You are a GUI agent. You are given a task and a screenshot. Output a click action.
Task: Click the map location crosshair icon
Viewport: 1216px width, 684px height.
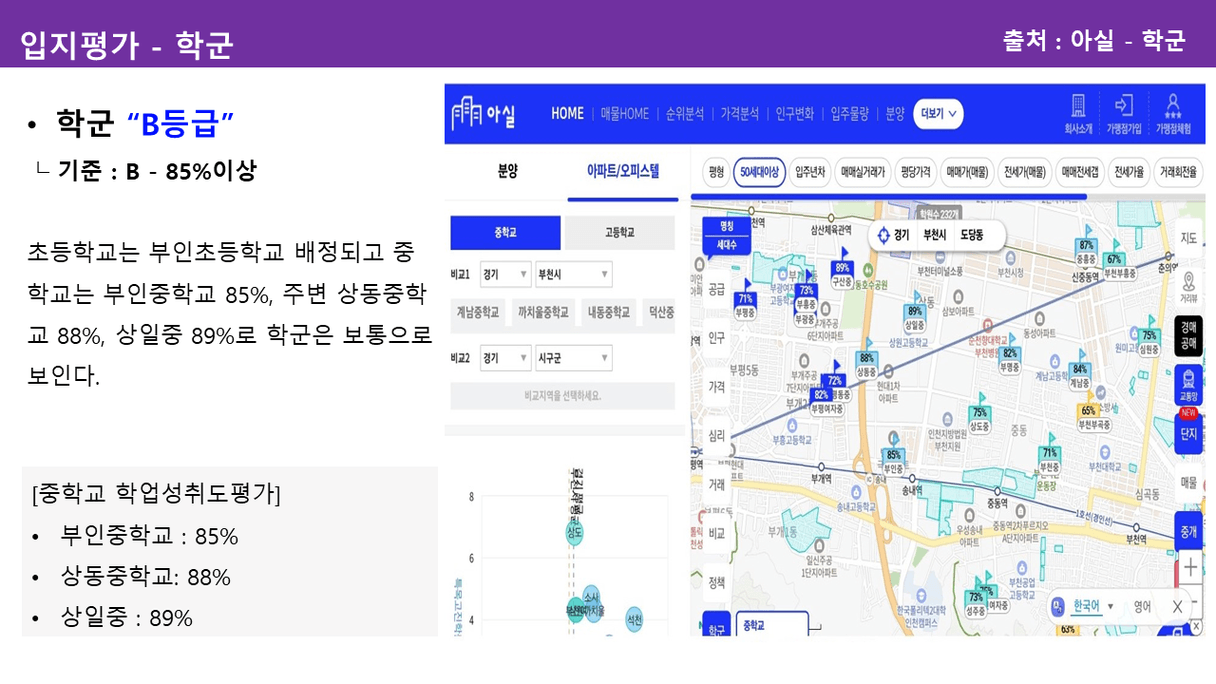882,236
